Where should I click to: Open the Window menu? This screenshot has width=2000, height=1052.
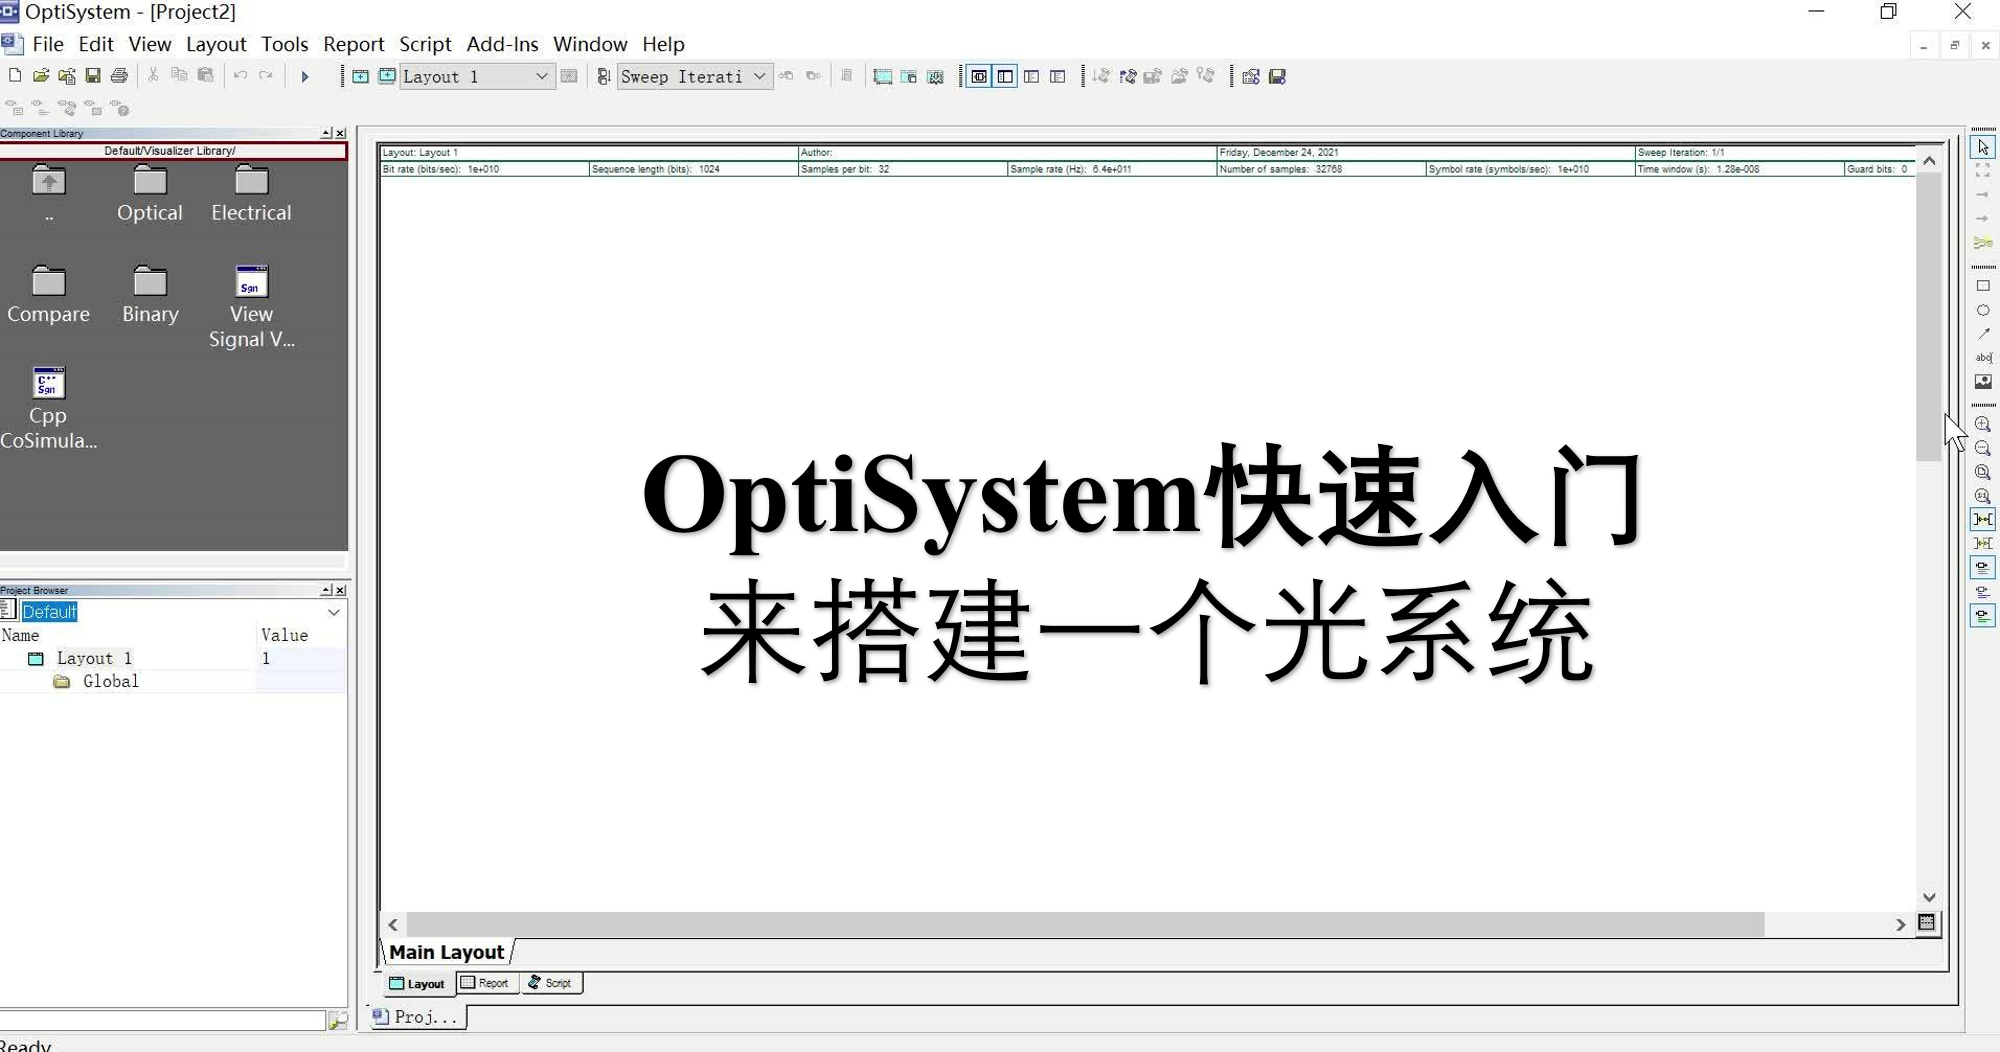[590, 44]
